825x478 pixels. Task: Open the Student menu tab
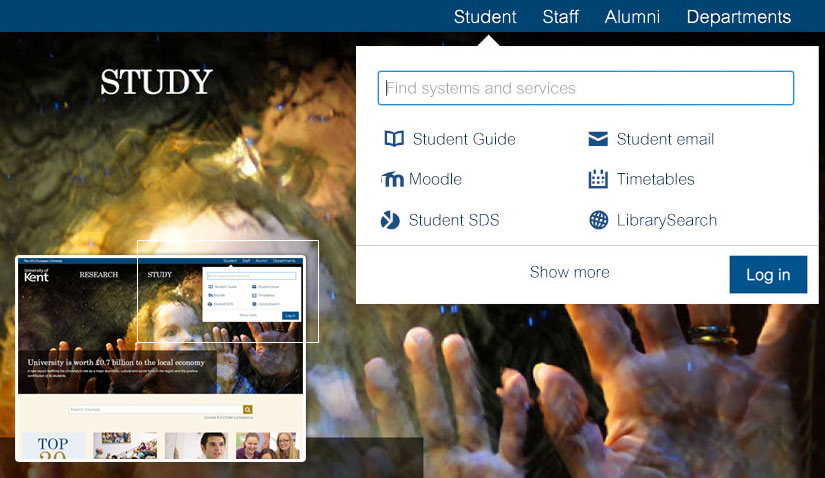[x=485, y=17]
